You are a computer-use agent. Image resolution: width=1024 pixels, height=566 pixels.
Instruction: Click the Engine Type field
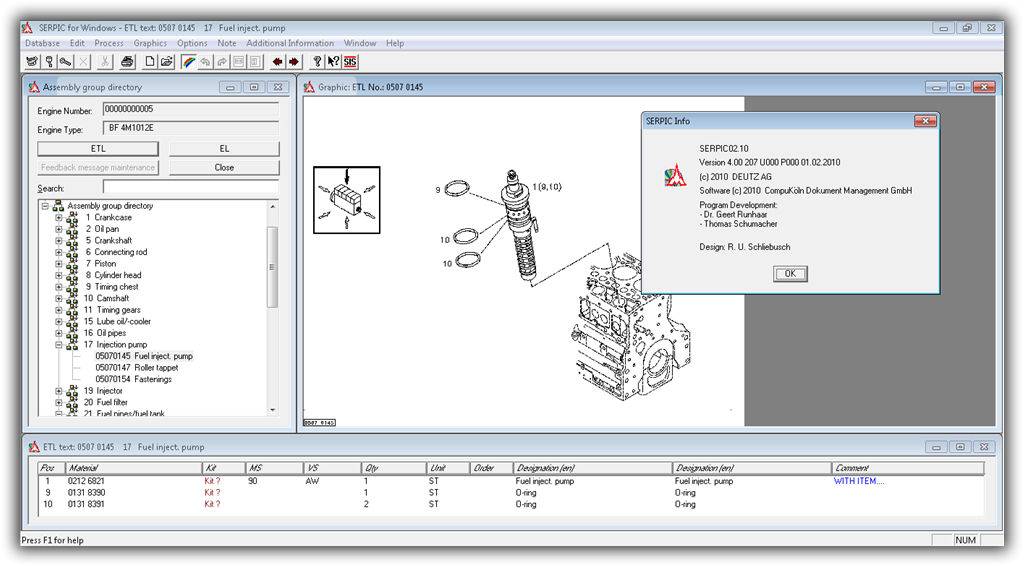point(191,129)
